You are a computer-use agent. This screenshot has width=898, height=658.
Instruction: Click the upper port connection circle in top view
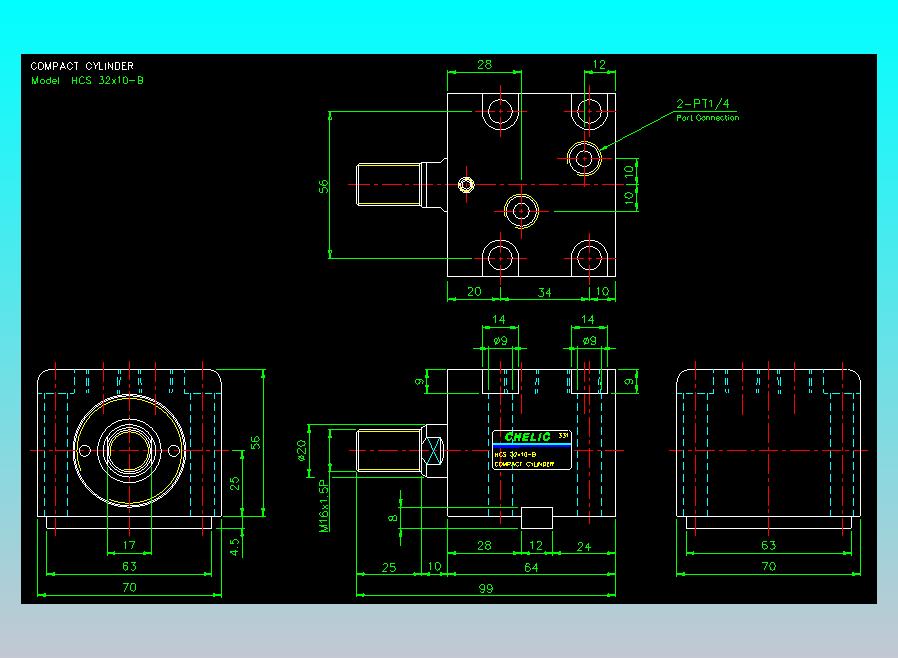(584, 157)
